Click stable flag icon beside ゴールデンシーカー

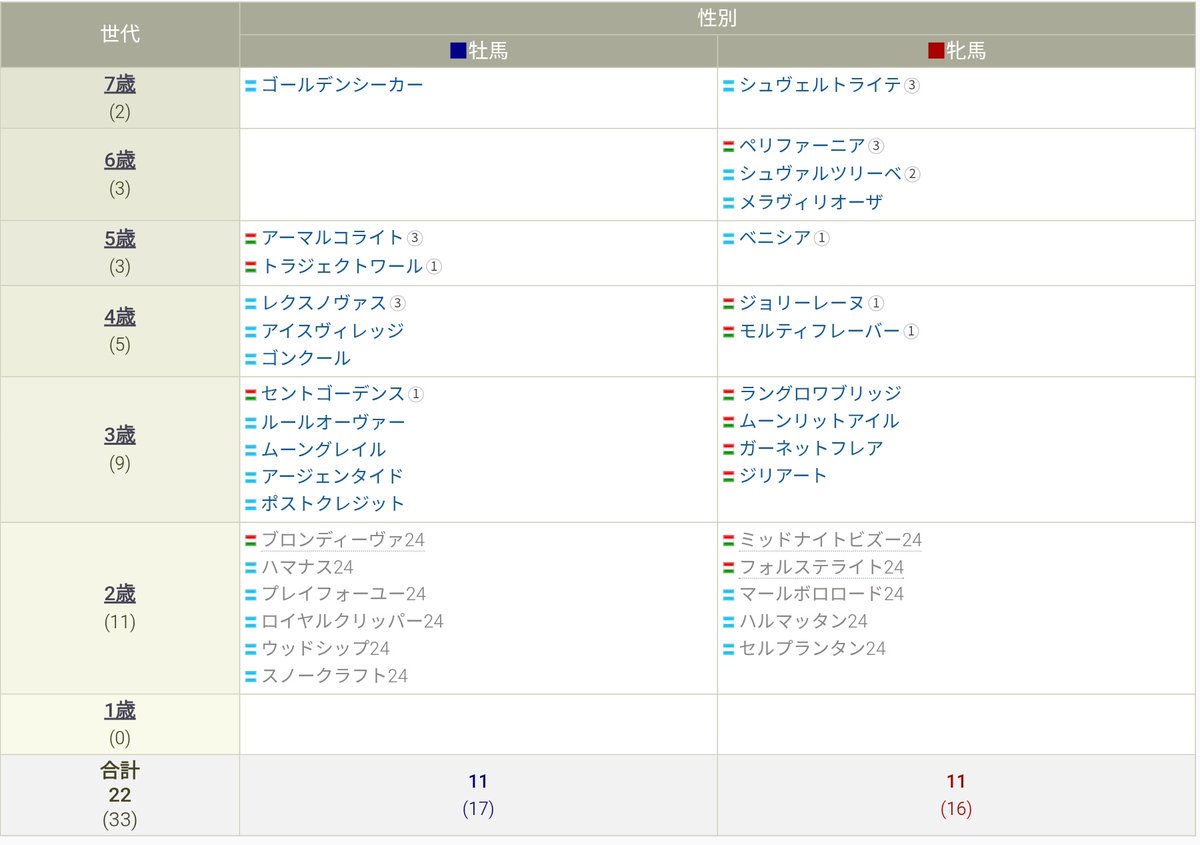[251, 86]
